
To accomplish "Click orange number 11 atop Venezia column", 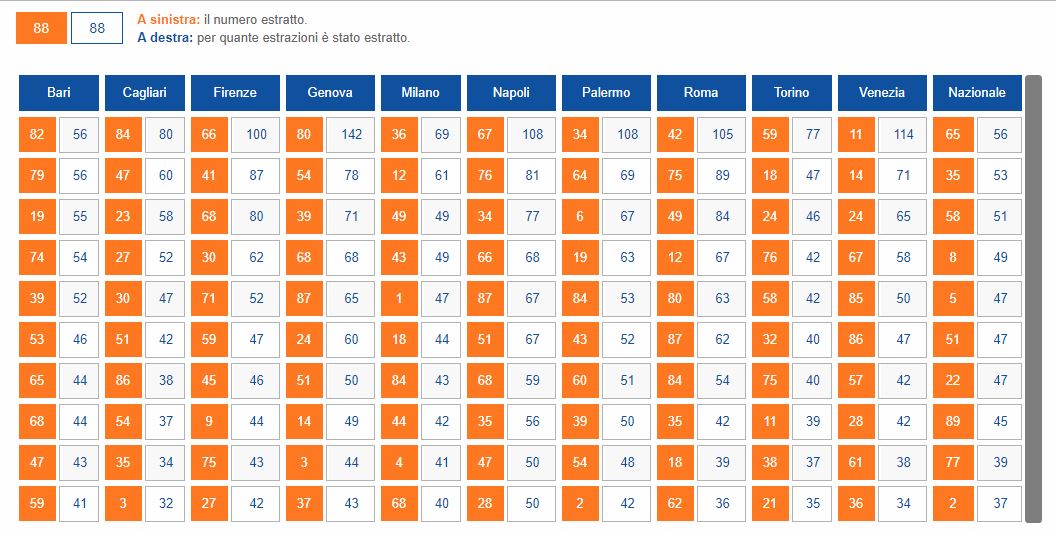I will [x=856, y=134].
